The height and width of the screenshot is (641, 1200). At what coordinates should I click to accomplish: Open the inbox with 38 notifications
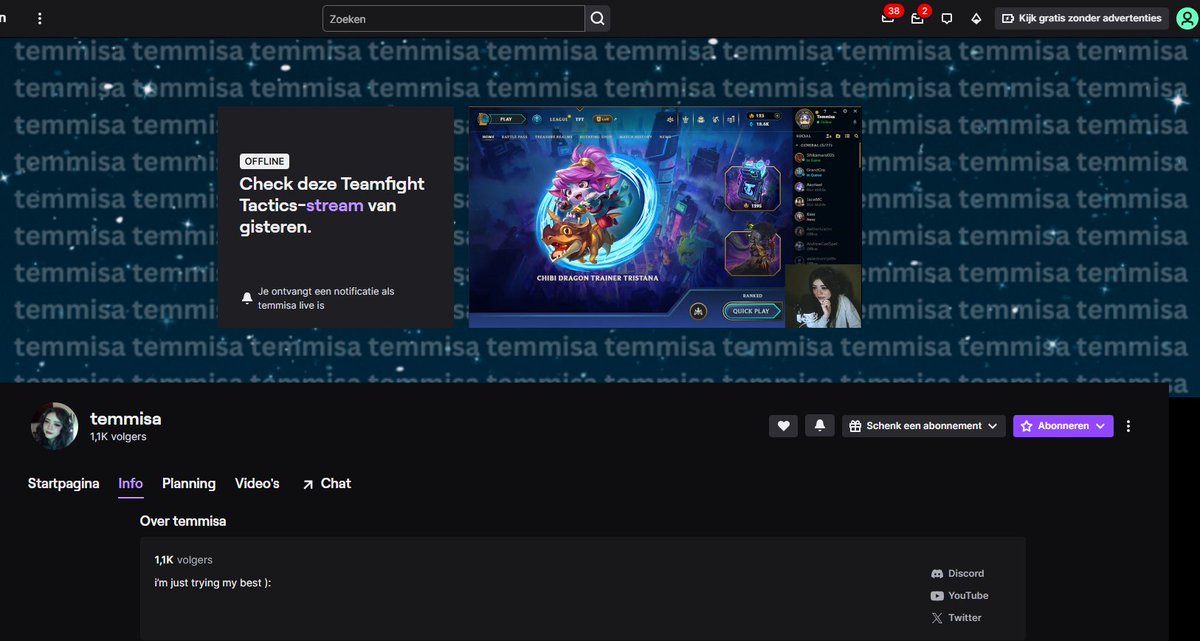pos(888,18)
